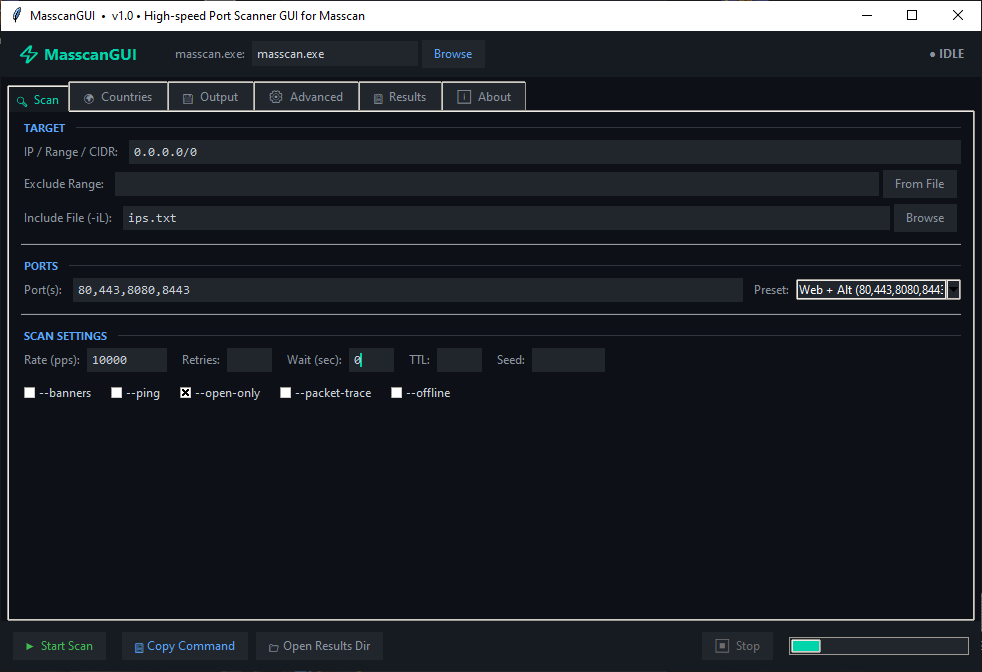982x672 pixels.
Task: Go to the Results tab
Action: (400, 96)
